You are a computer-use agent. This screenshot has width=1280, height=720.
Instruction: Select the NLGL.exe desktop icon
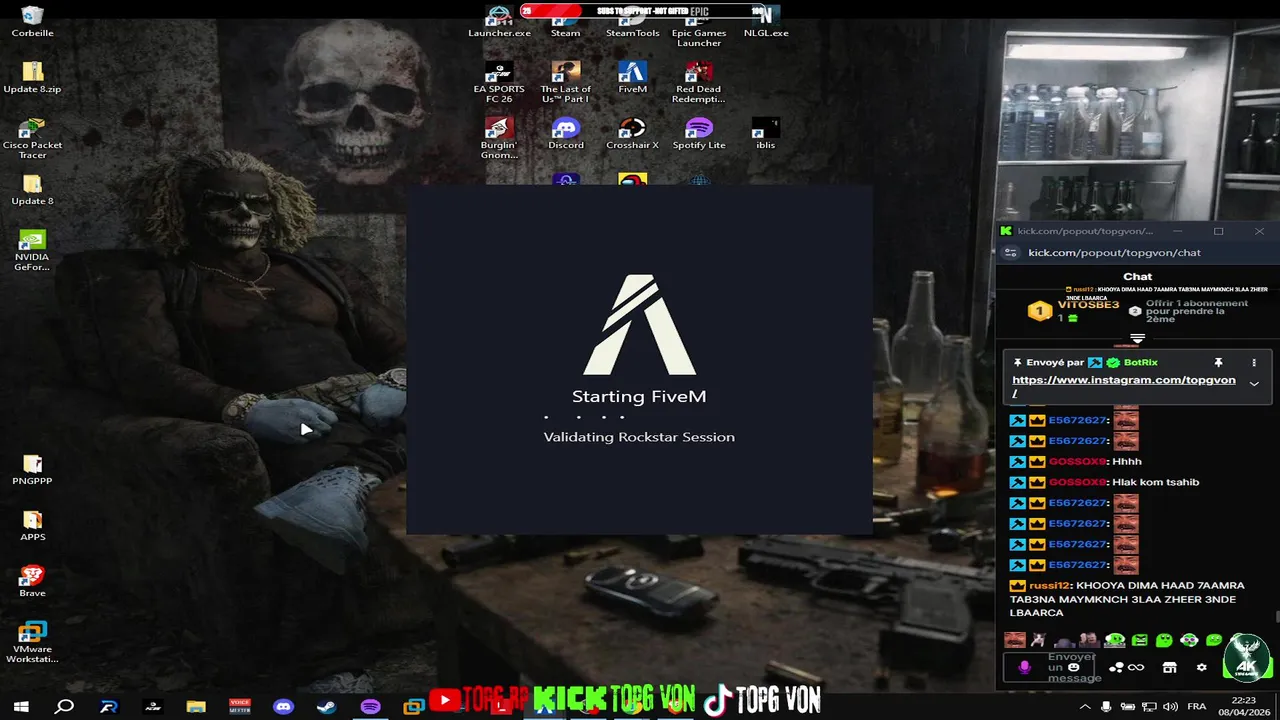766,21
